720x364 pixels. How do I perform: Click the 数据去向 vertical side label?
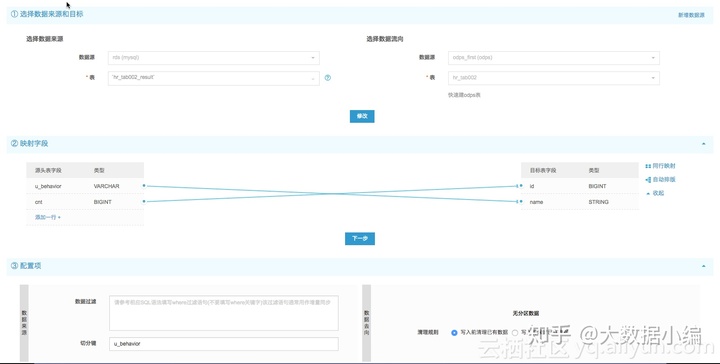366,322
